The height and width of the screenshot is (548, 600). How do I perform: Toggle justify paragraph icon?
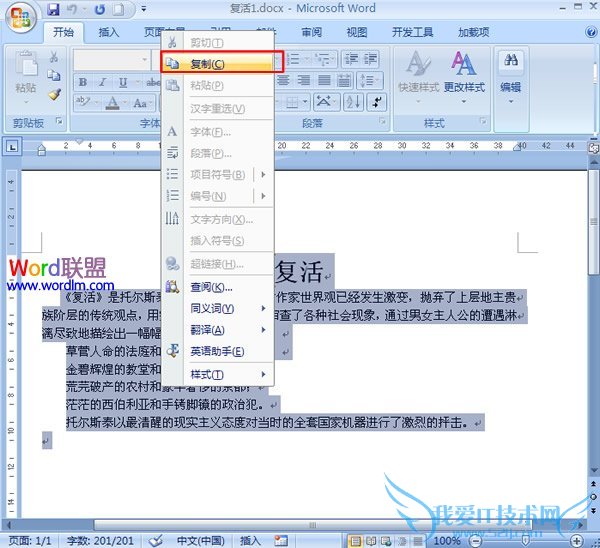324,81
